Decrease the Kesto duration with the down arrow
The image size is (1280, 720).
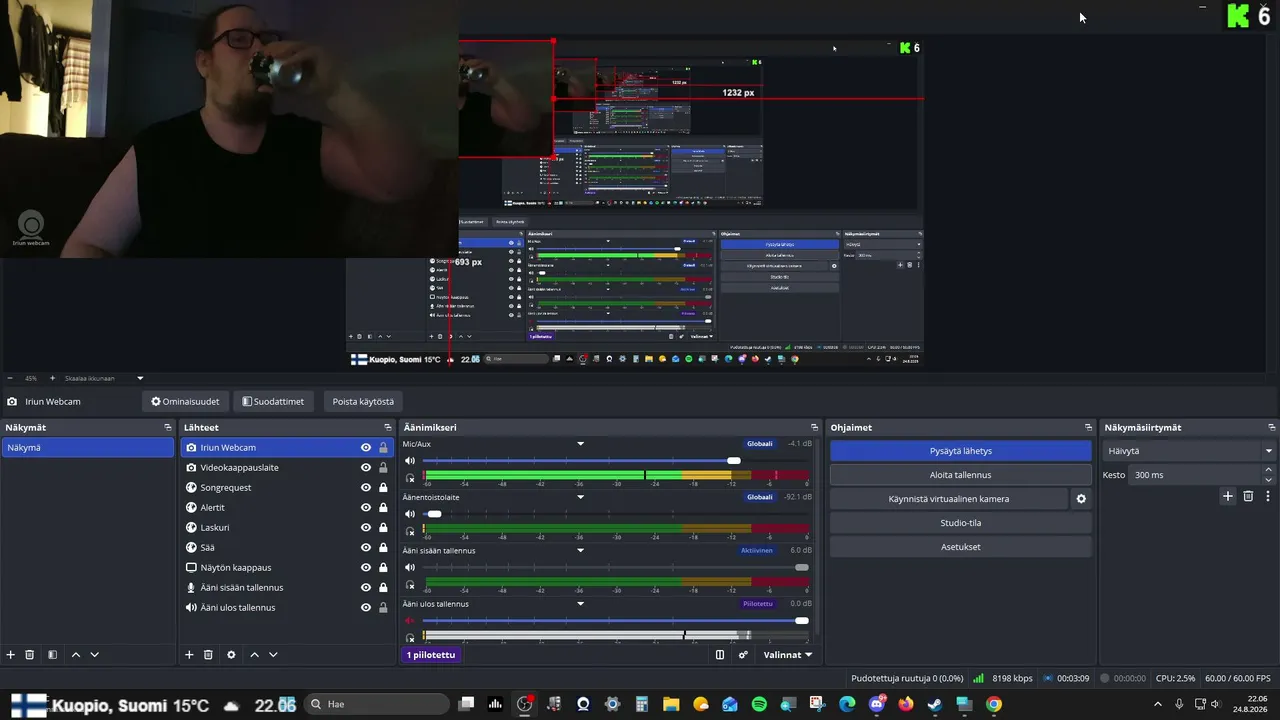(x=1269, y=480)
